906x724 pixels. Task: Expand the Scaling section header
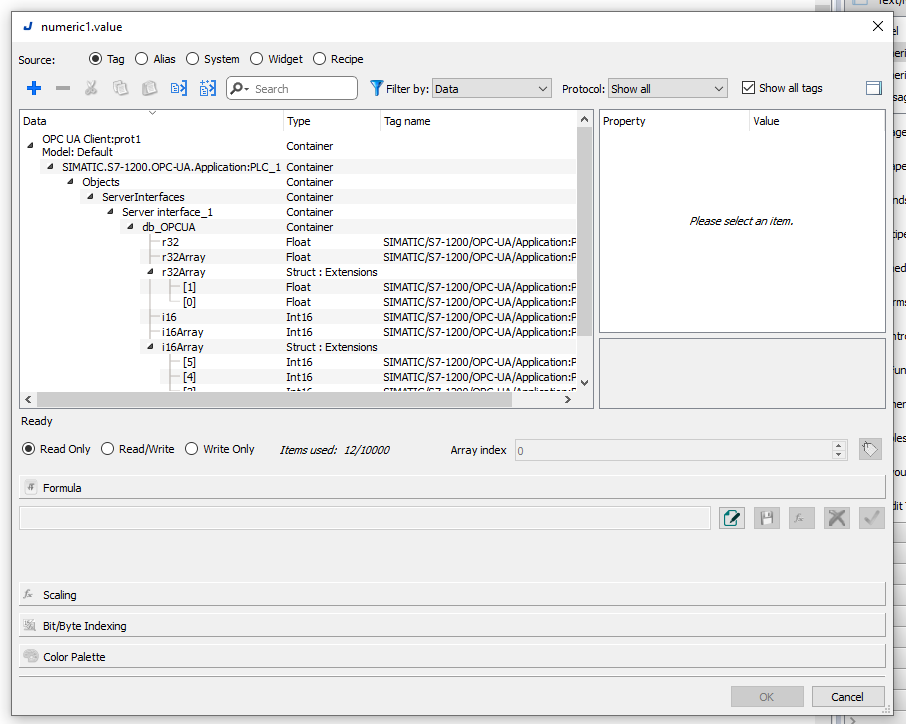[452, 595]
